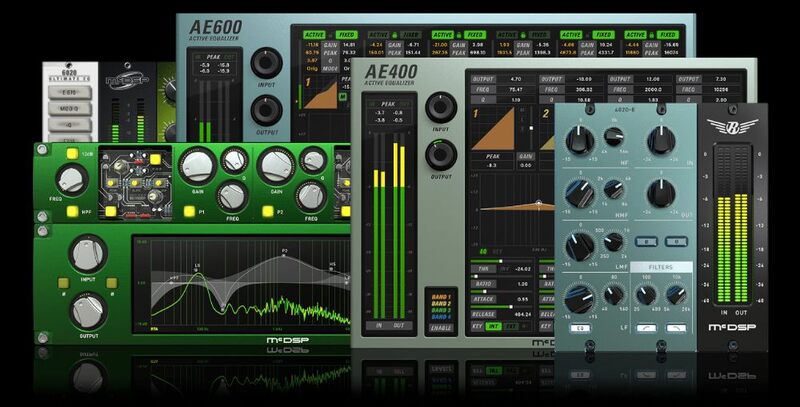Image resolution: width=800 pixels, height=407 pixels.
Task: Select the band 1 curve display in AE600
Action: click(321, 92)
